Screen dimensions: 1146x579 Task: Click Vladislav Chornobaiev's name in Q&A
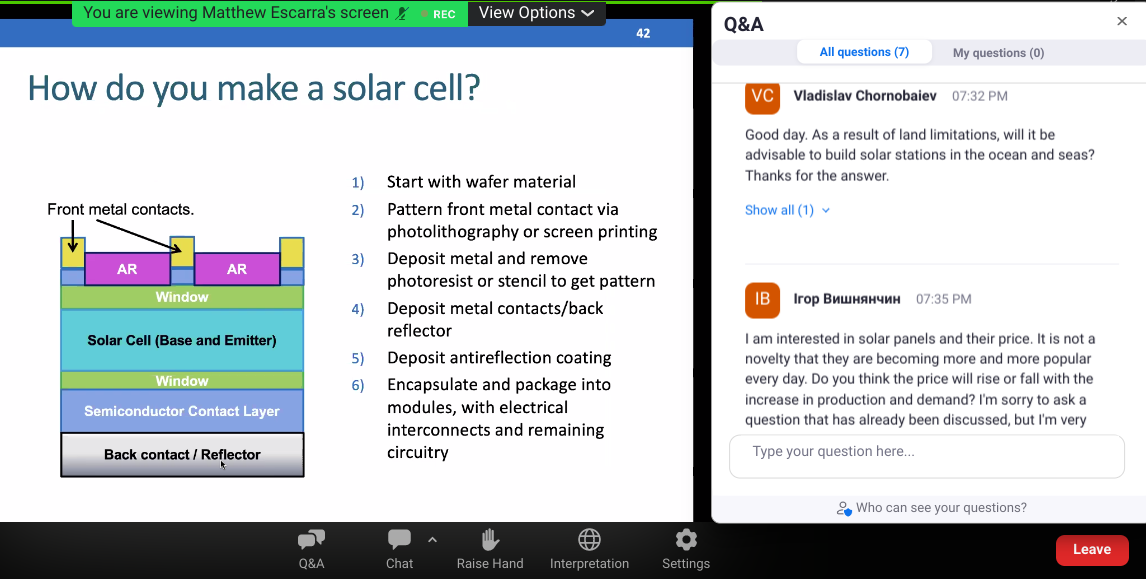click(865, 96)
